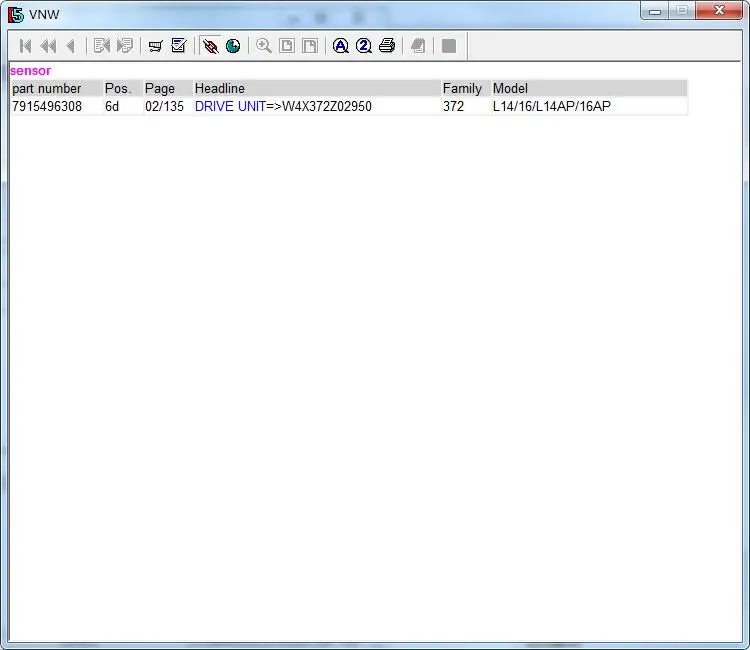Click the 'Page' column header
The width and height of the screenshot is (750, 650).
point(168,88)
